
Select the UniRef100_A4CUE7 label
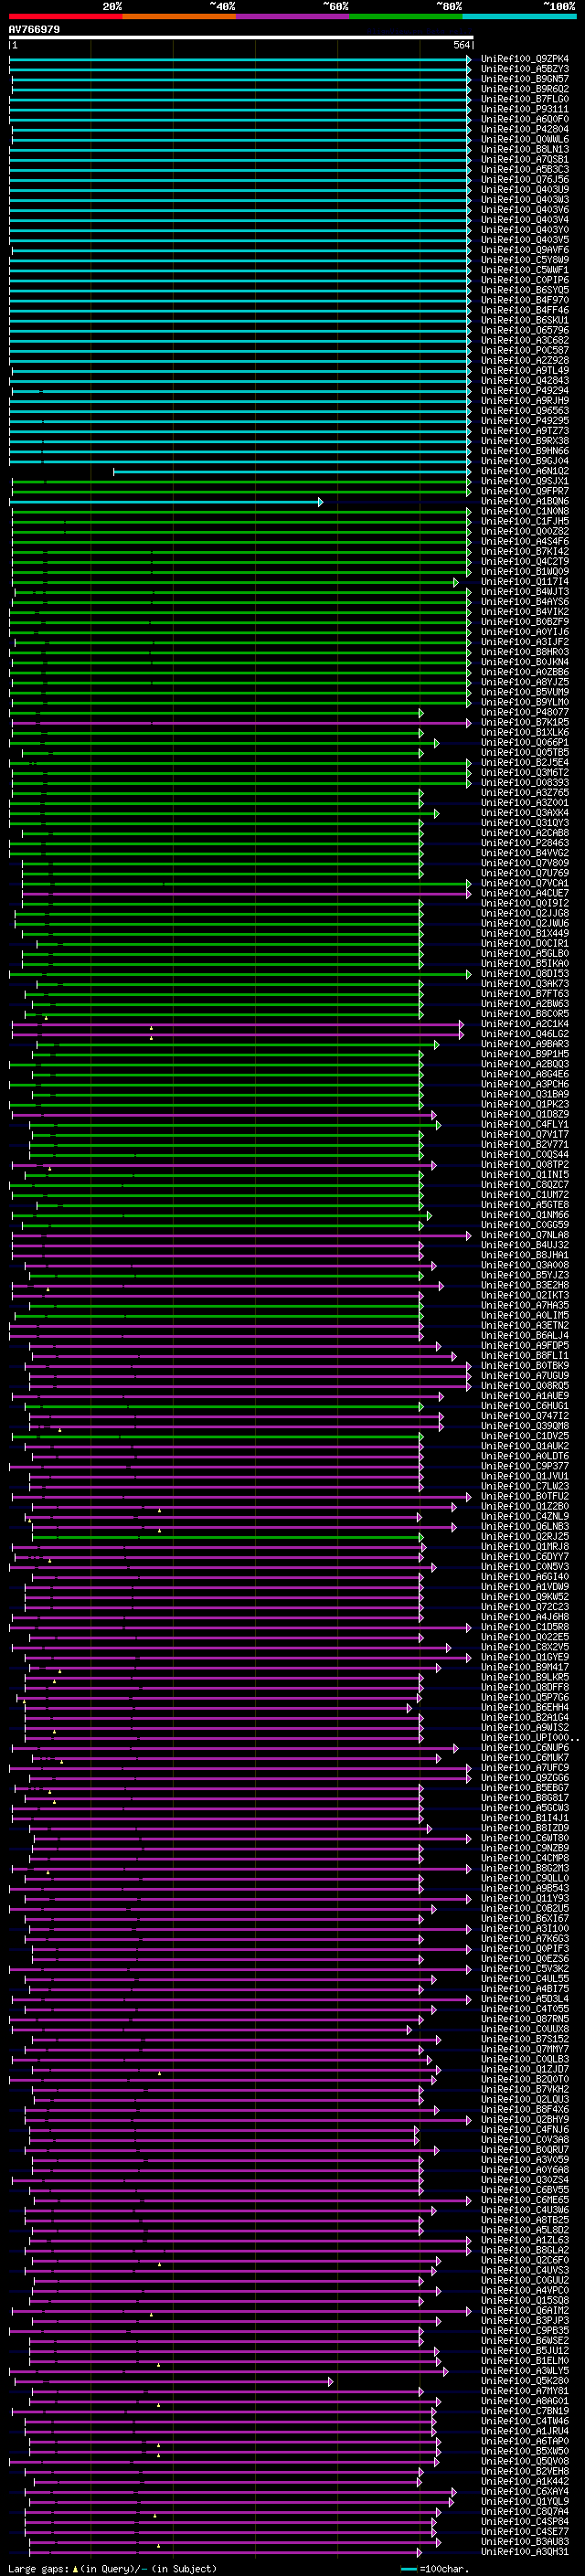tap(525, 894)
